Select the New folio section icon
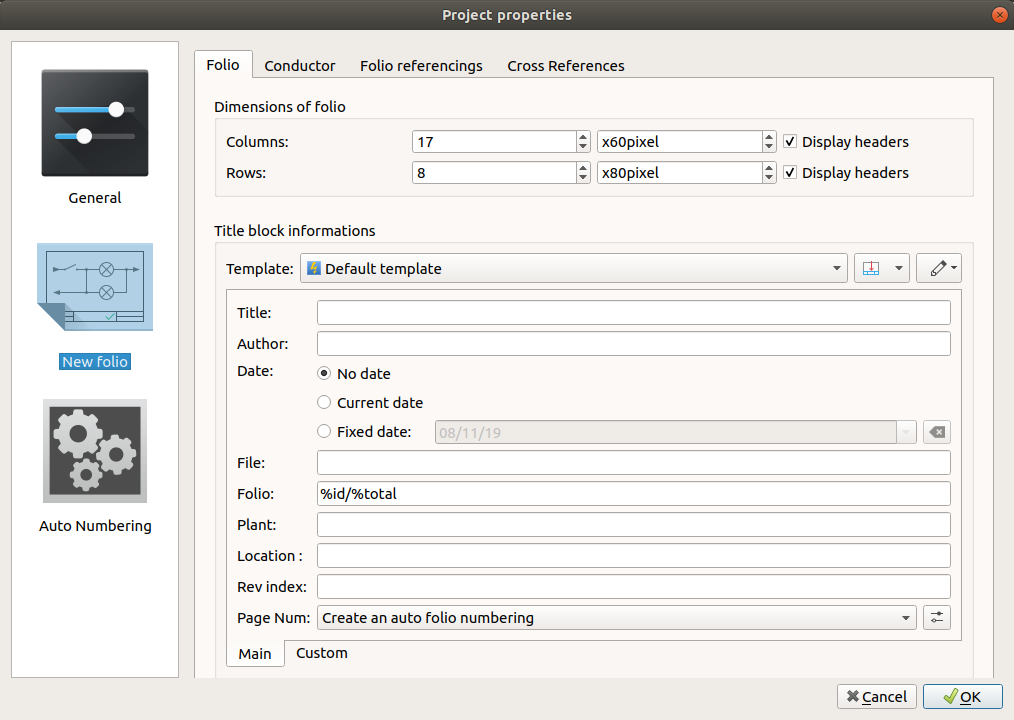This screenshot has width=1014, height=720. pyautogui.click(x=95, y=287)
